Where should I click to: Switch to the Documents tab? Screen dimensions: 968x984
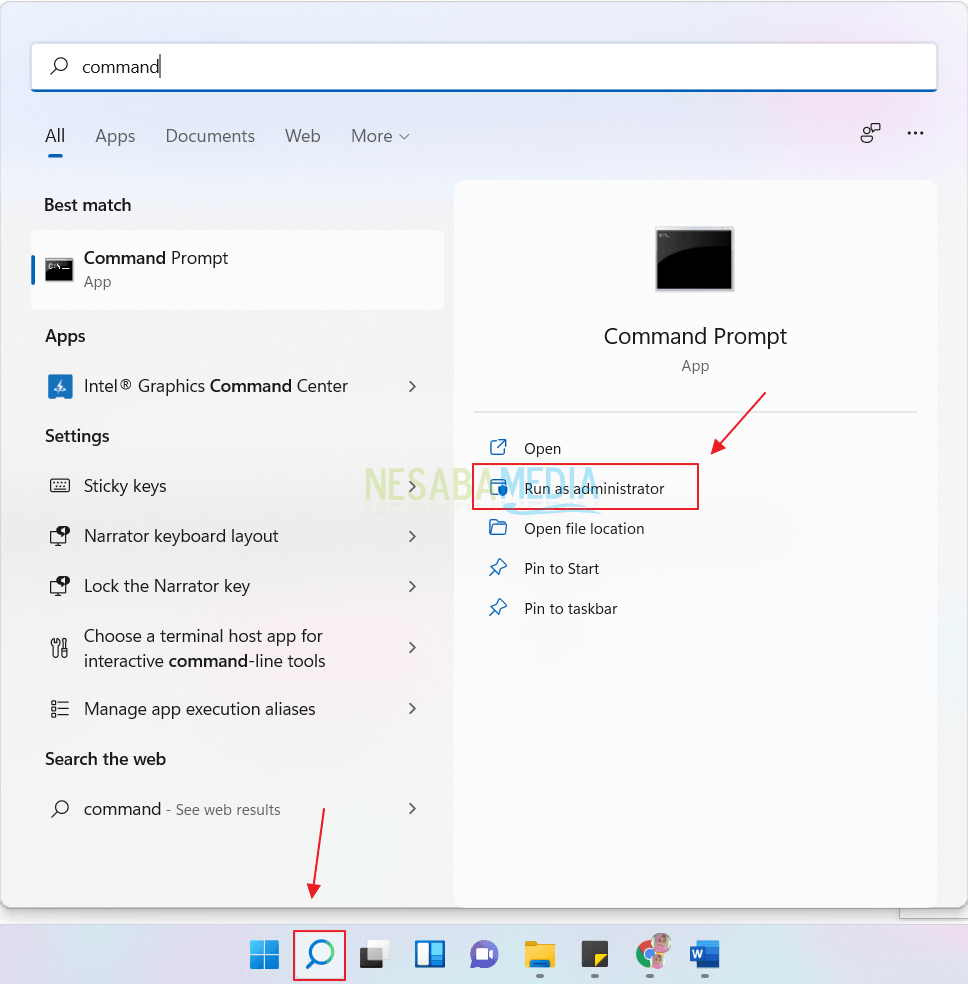pyautogui.click(x=210, y=136)
